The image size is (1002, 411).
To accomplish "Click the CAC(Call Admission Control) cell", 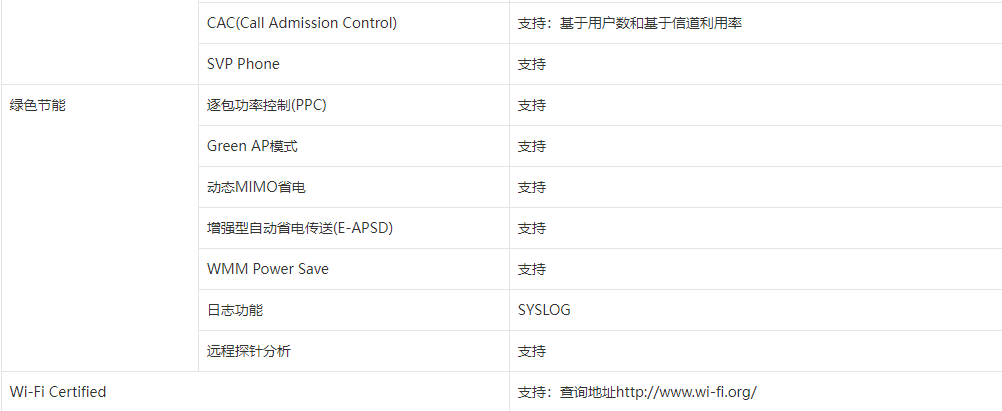I will [353, 23].
